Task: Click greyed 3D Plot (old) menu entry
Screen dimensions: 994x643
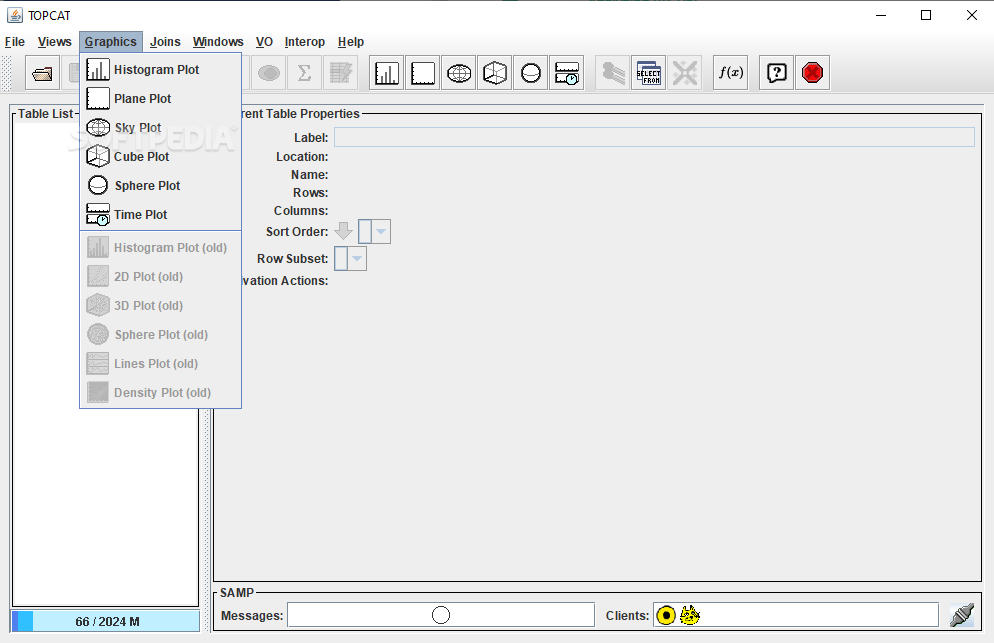Action: (160, 306)
